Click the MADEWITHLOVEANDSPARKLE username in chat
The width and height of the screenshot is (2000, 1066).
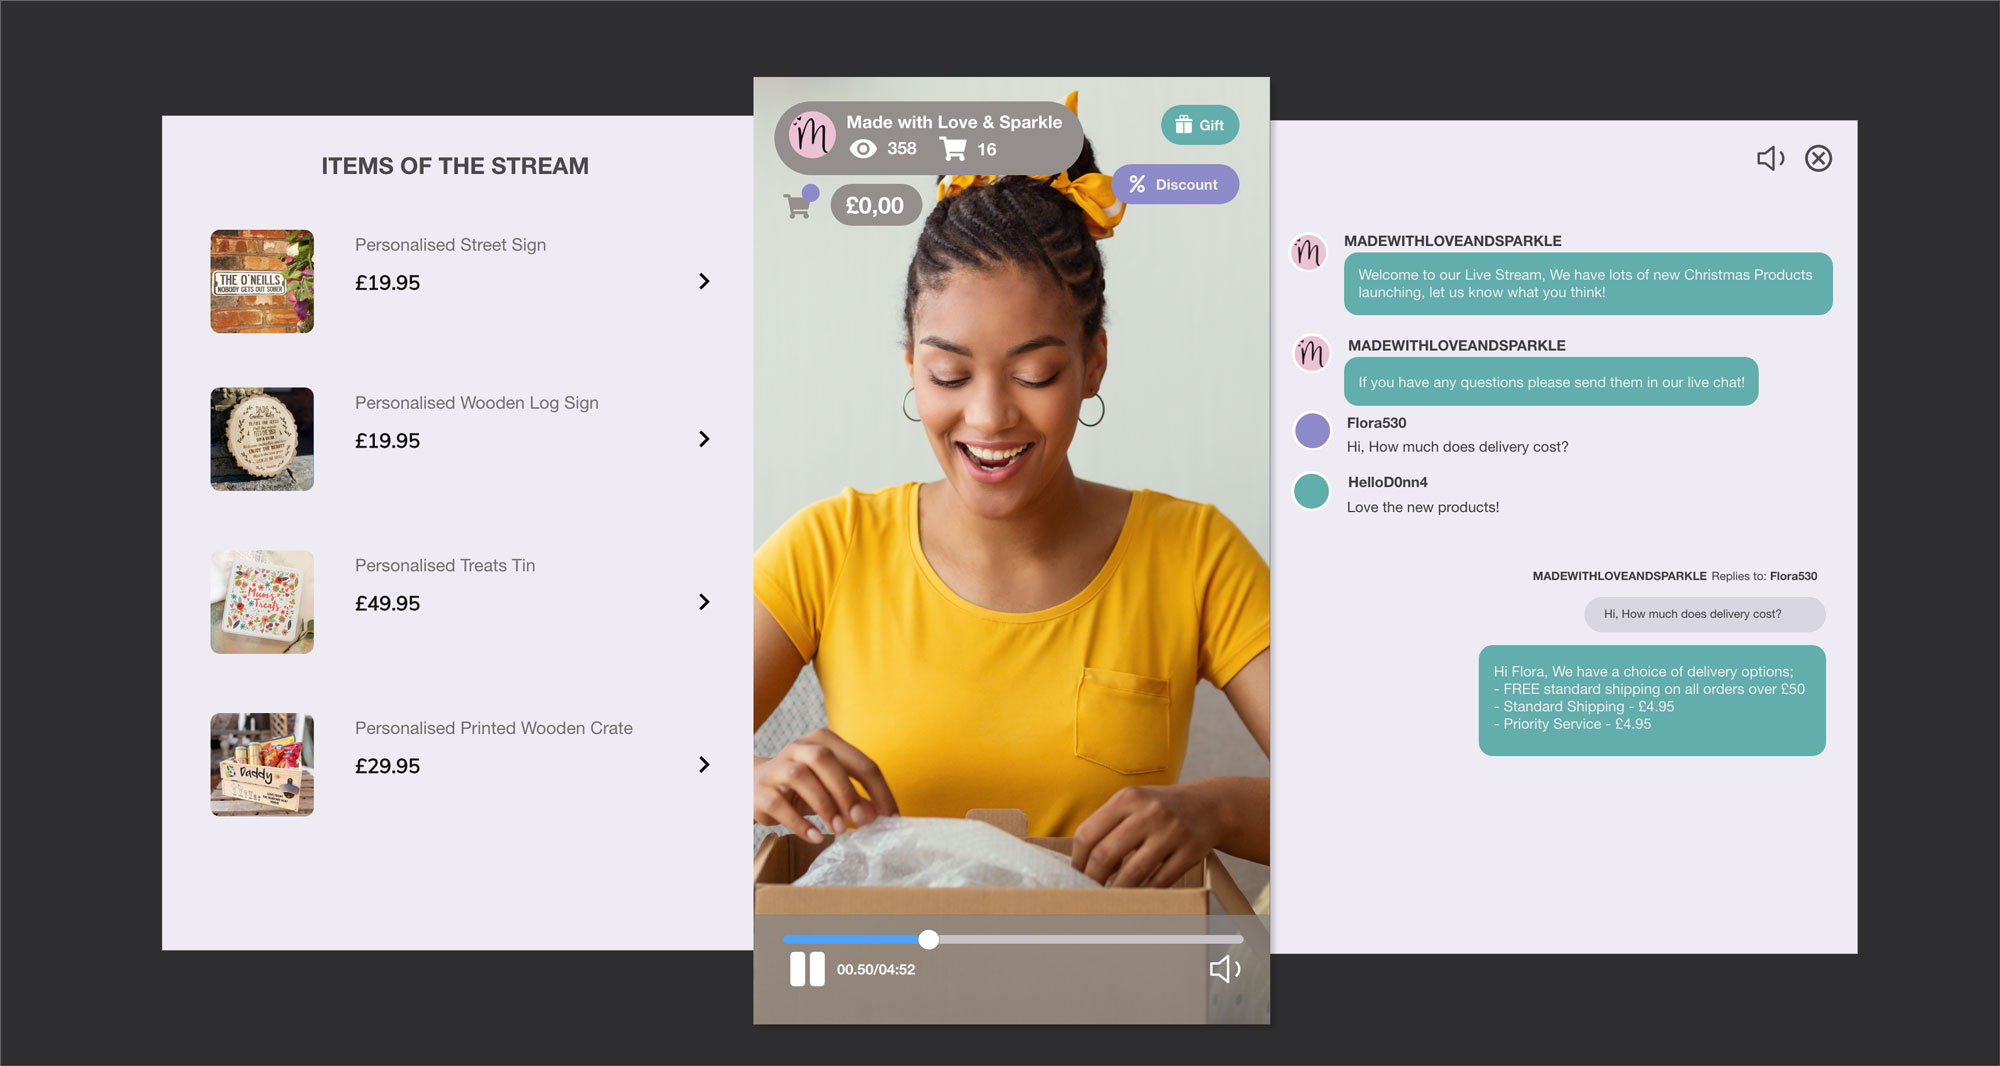click(x=1452, y=240)
